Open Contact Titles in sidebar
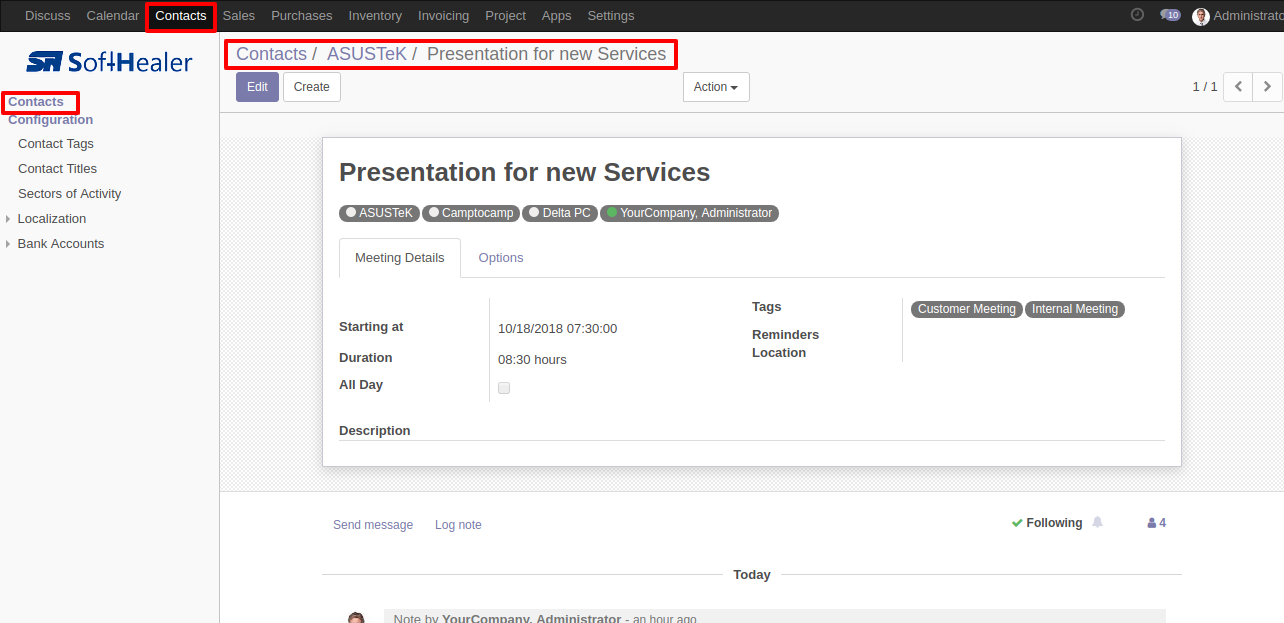This screenshot has height=623, width=1284. tap(58, 169)
